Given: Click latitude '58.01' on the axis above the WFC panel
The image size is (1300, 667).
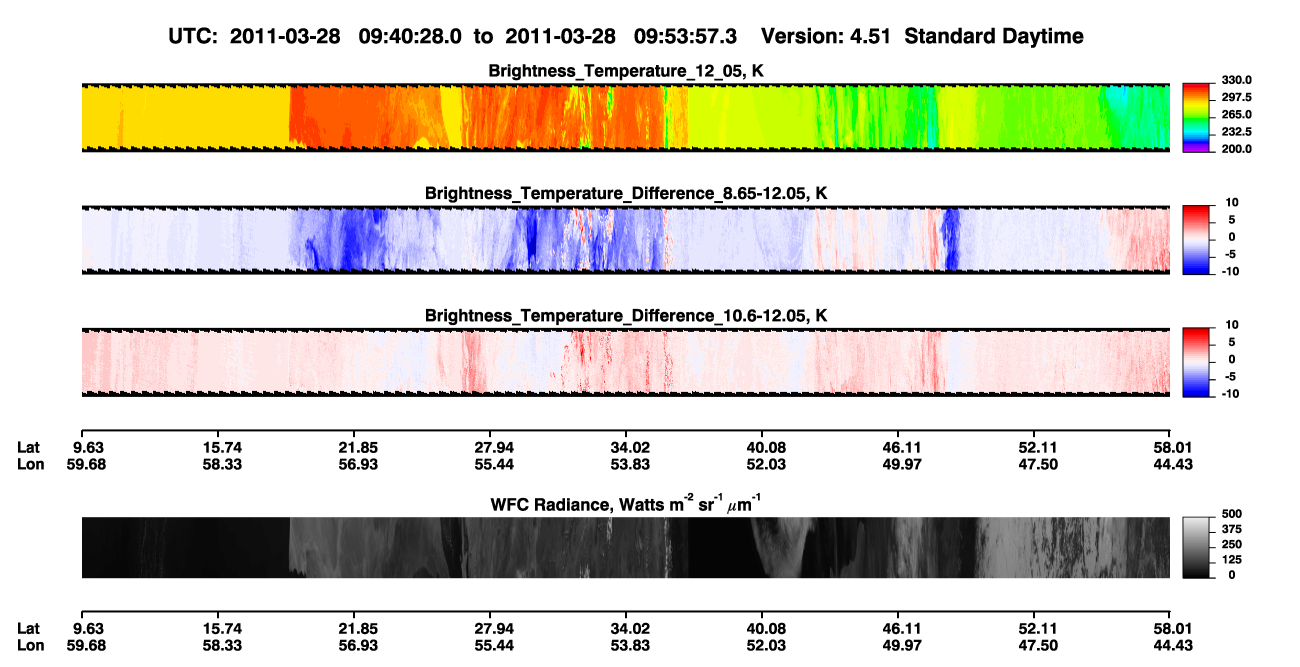Looking at the screenshot, I should pos(1171,447).
